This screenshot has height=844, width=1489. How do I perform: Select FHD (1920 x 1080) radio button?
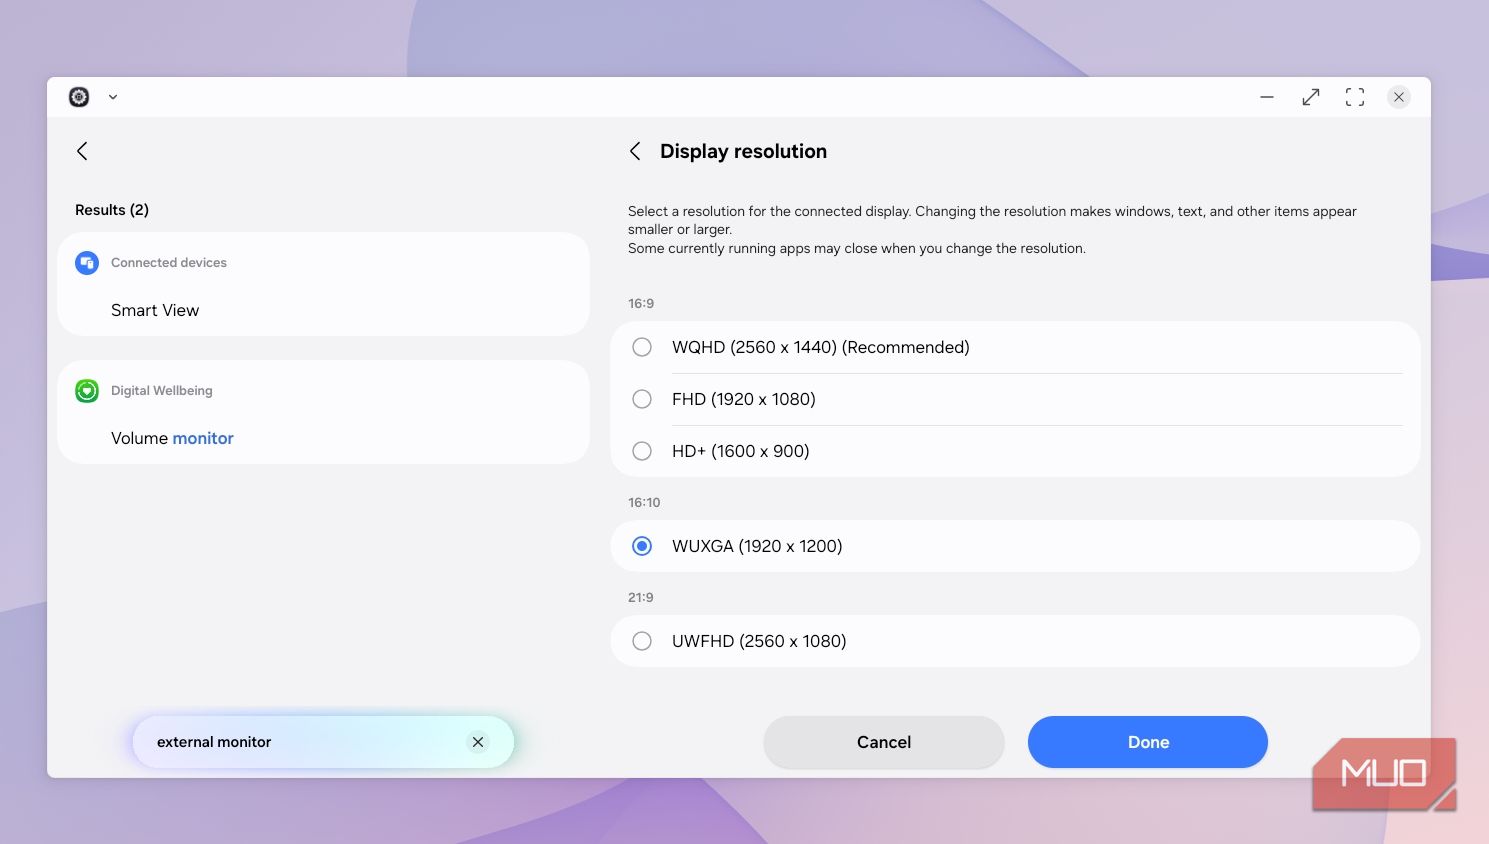click(x=642, y=399)
